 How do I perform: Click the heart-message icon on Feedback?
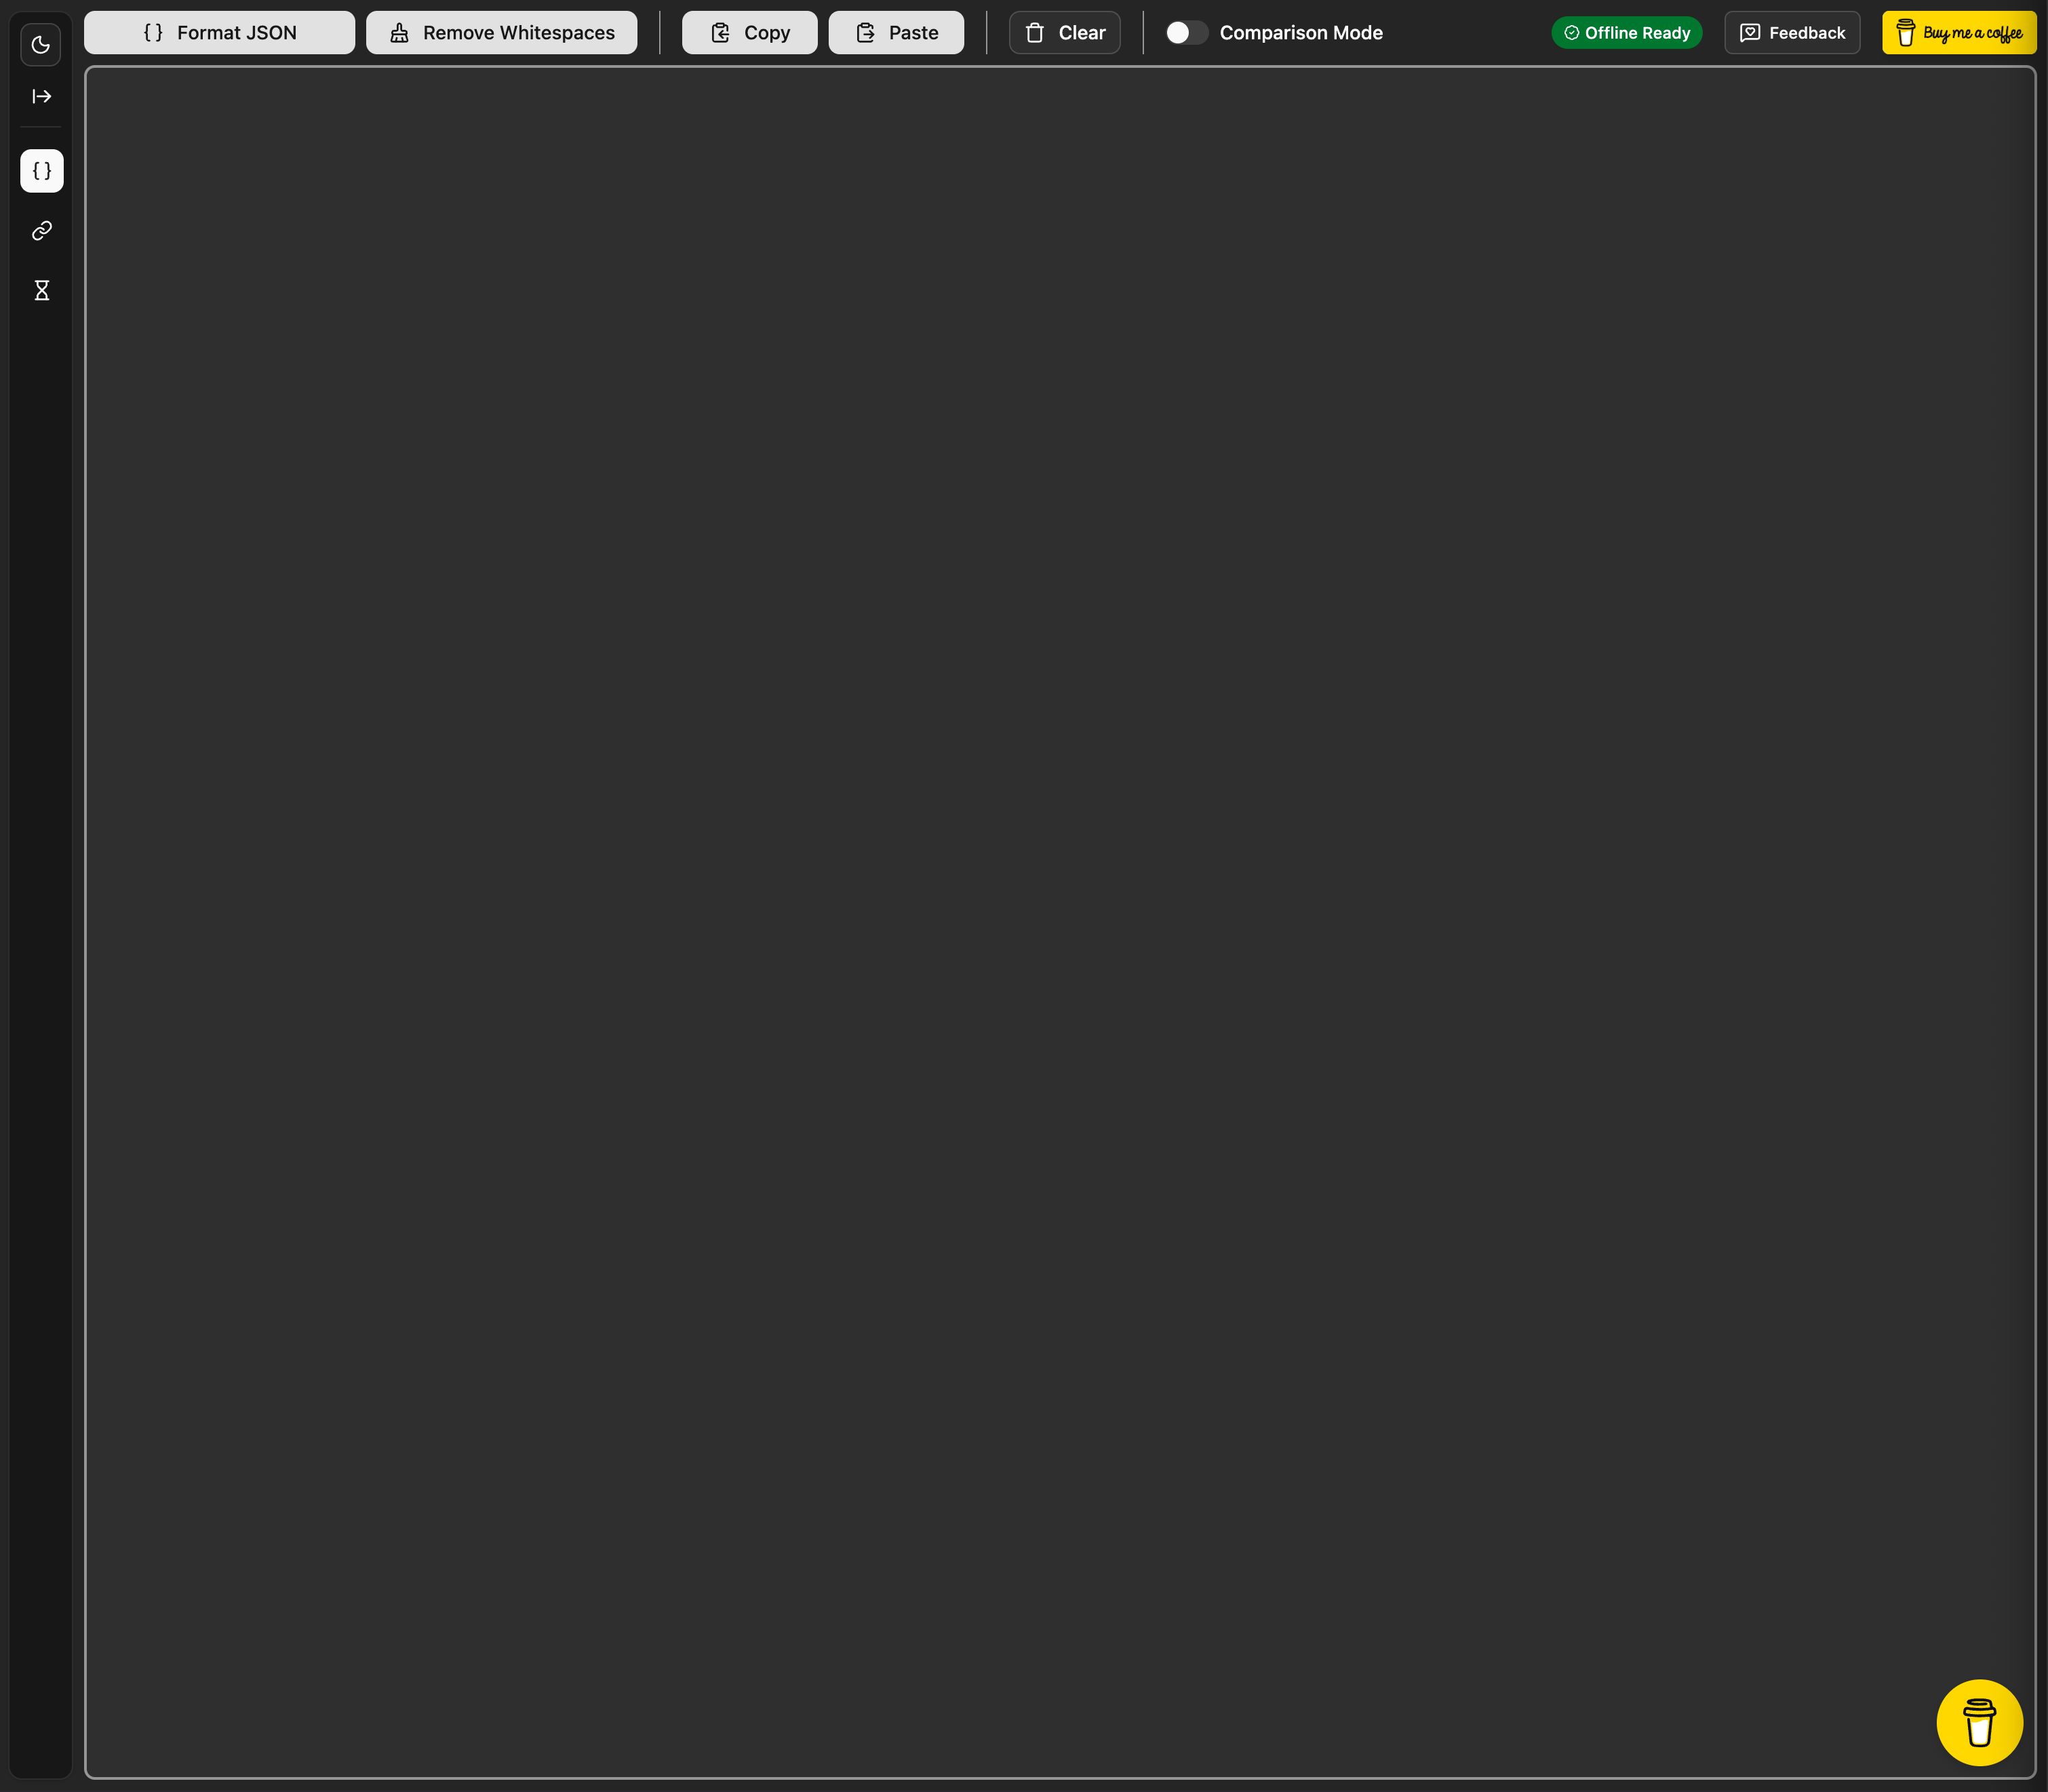click(1748, 32)
